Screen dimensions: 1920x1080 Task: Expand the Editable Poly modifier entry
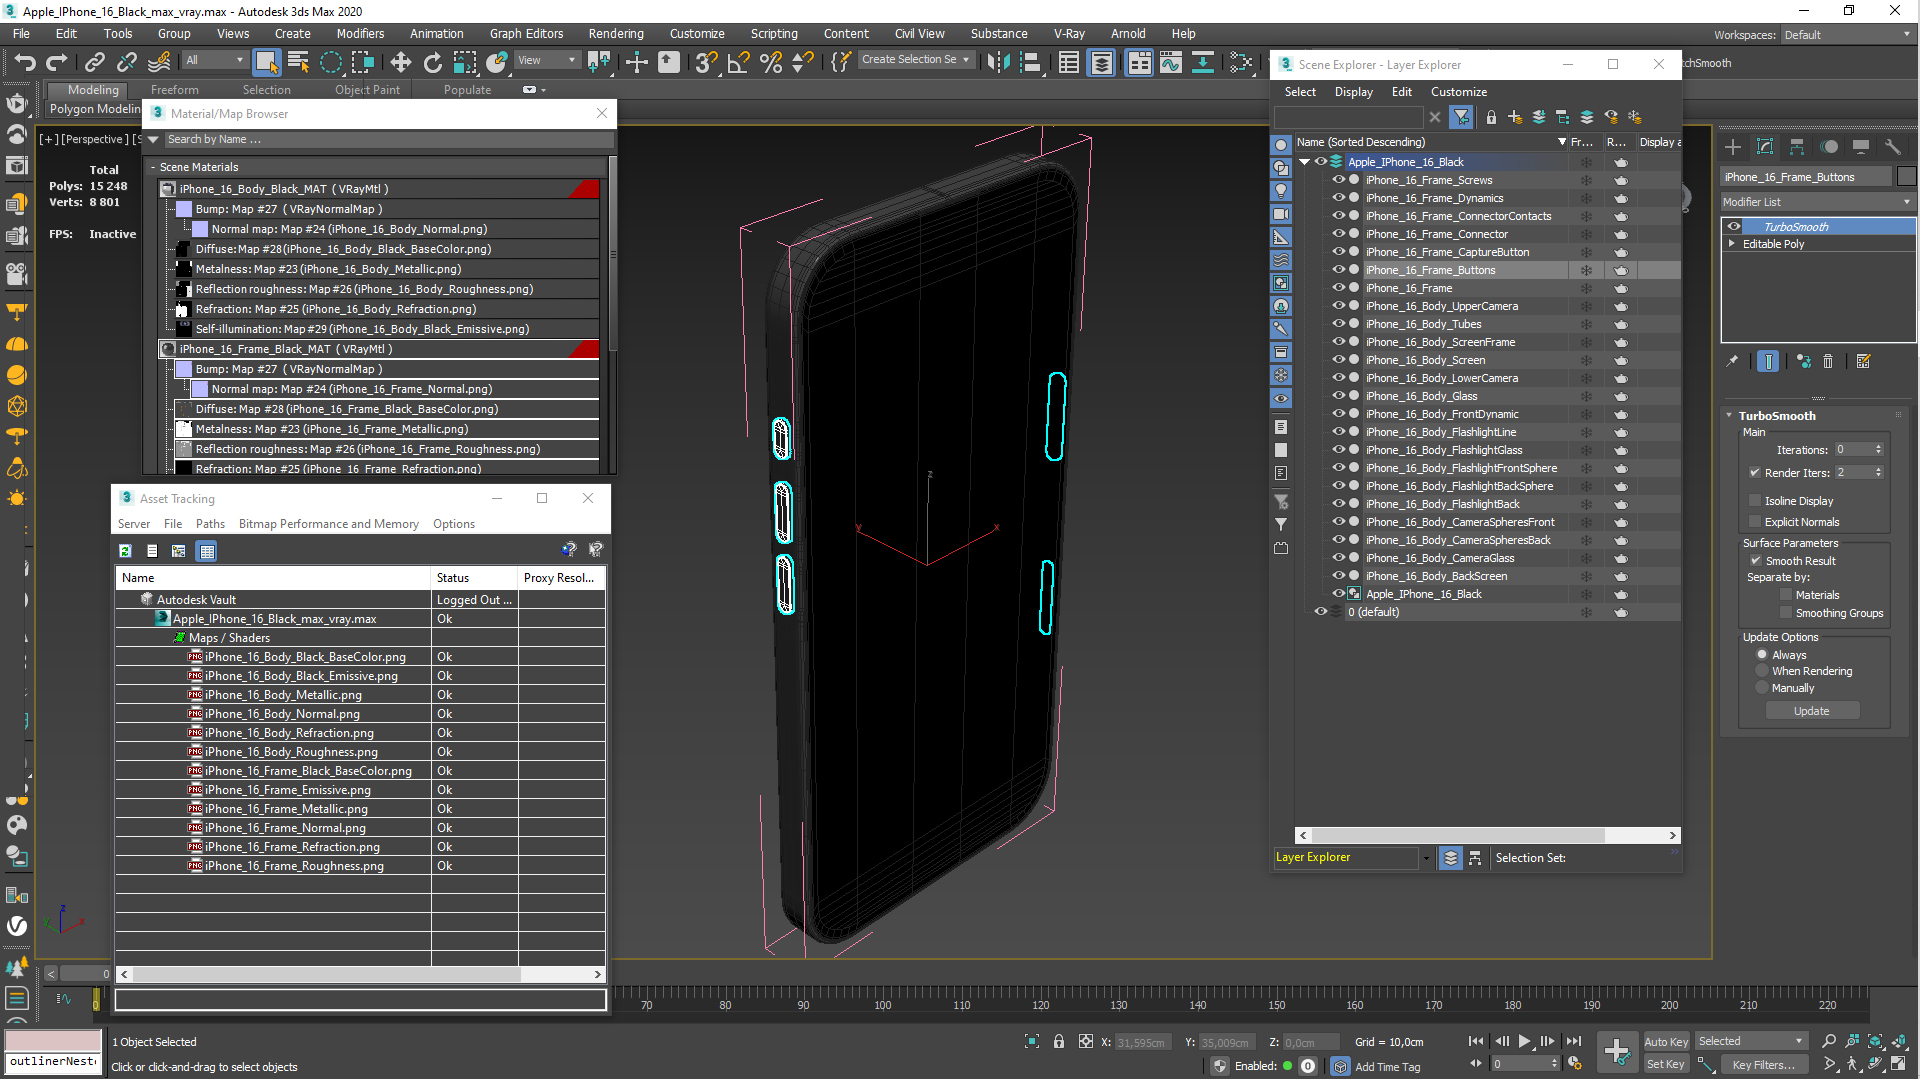pos(1732,244)
